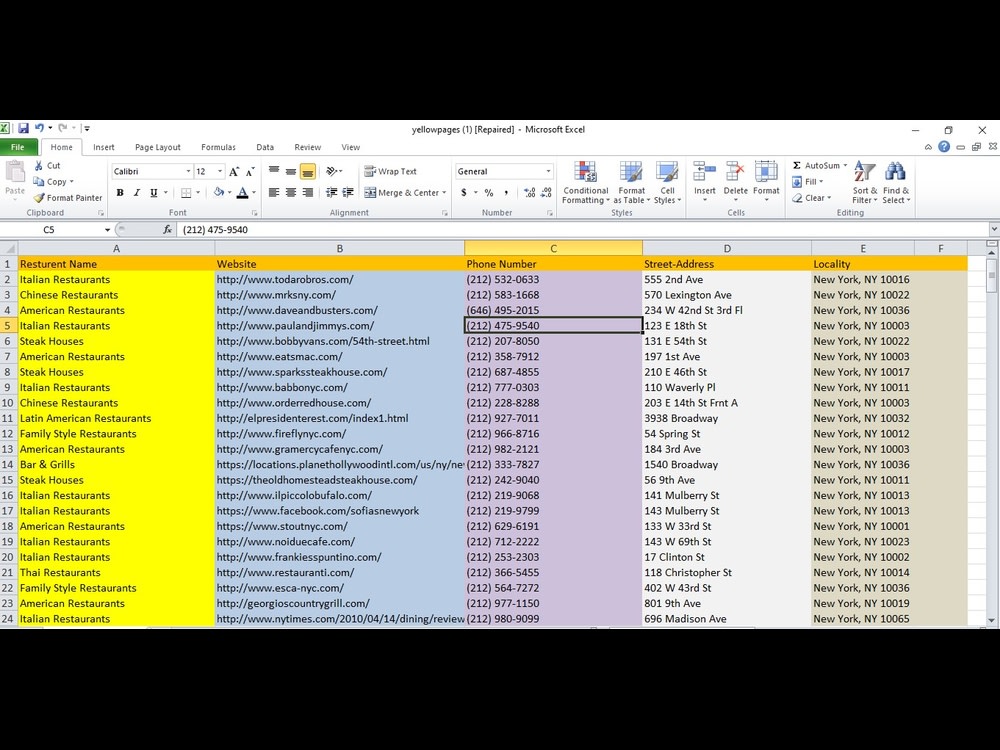Click the Borders icon
The height and width of the screenshot is (750, 1000).
(x=186, y=193)
